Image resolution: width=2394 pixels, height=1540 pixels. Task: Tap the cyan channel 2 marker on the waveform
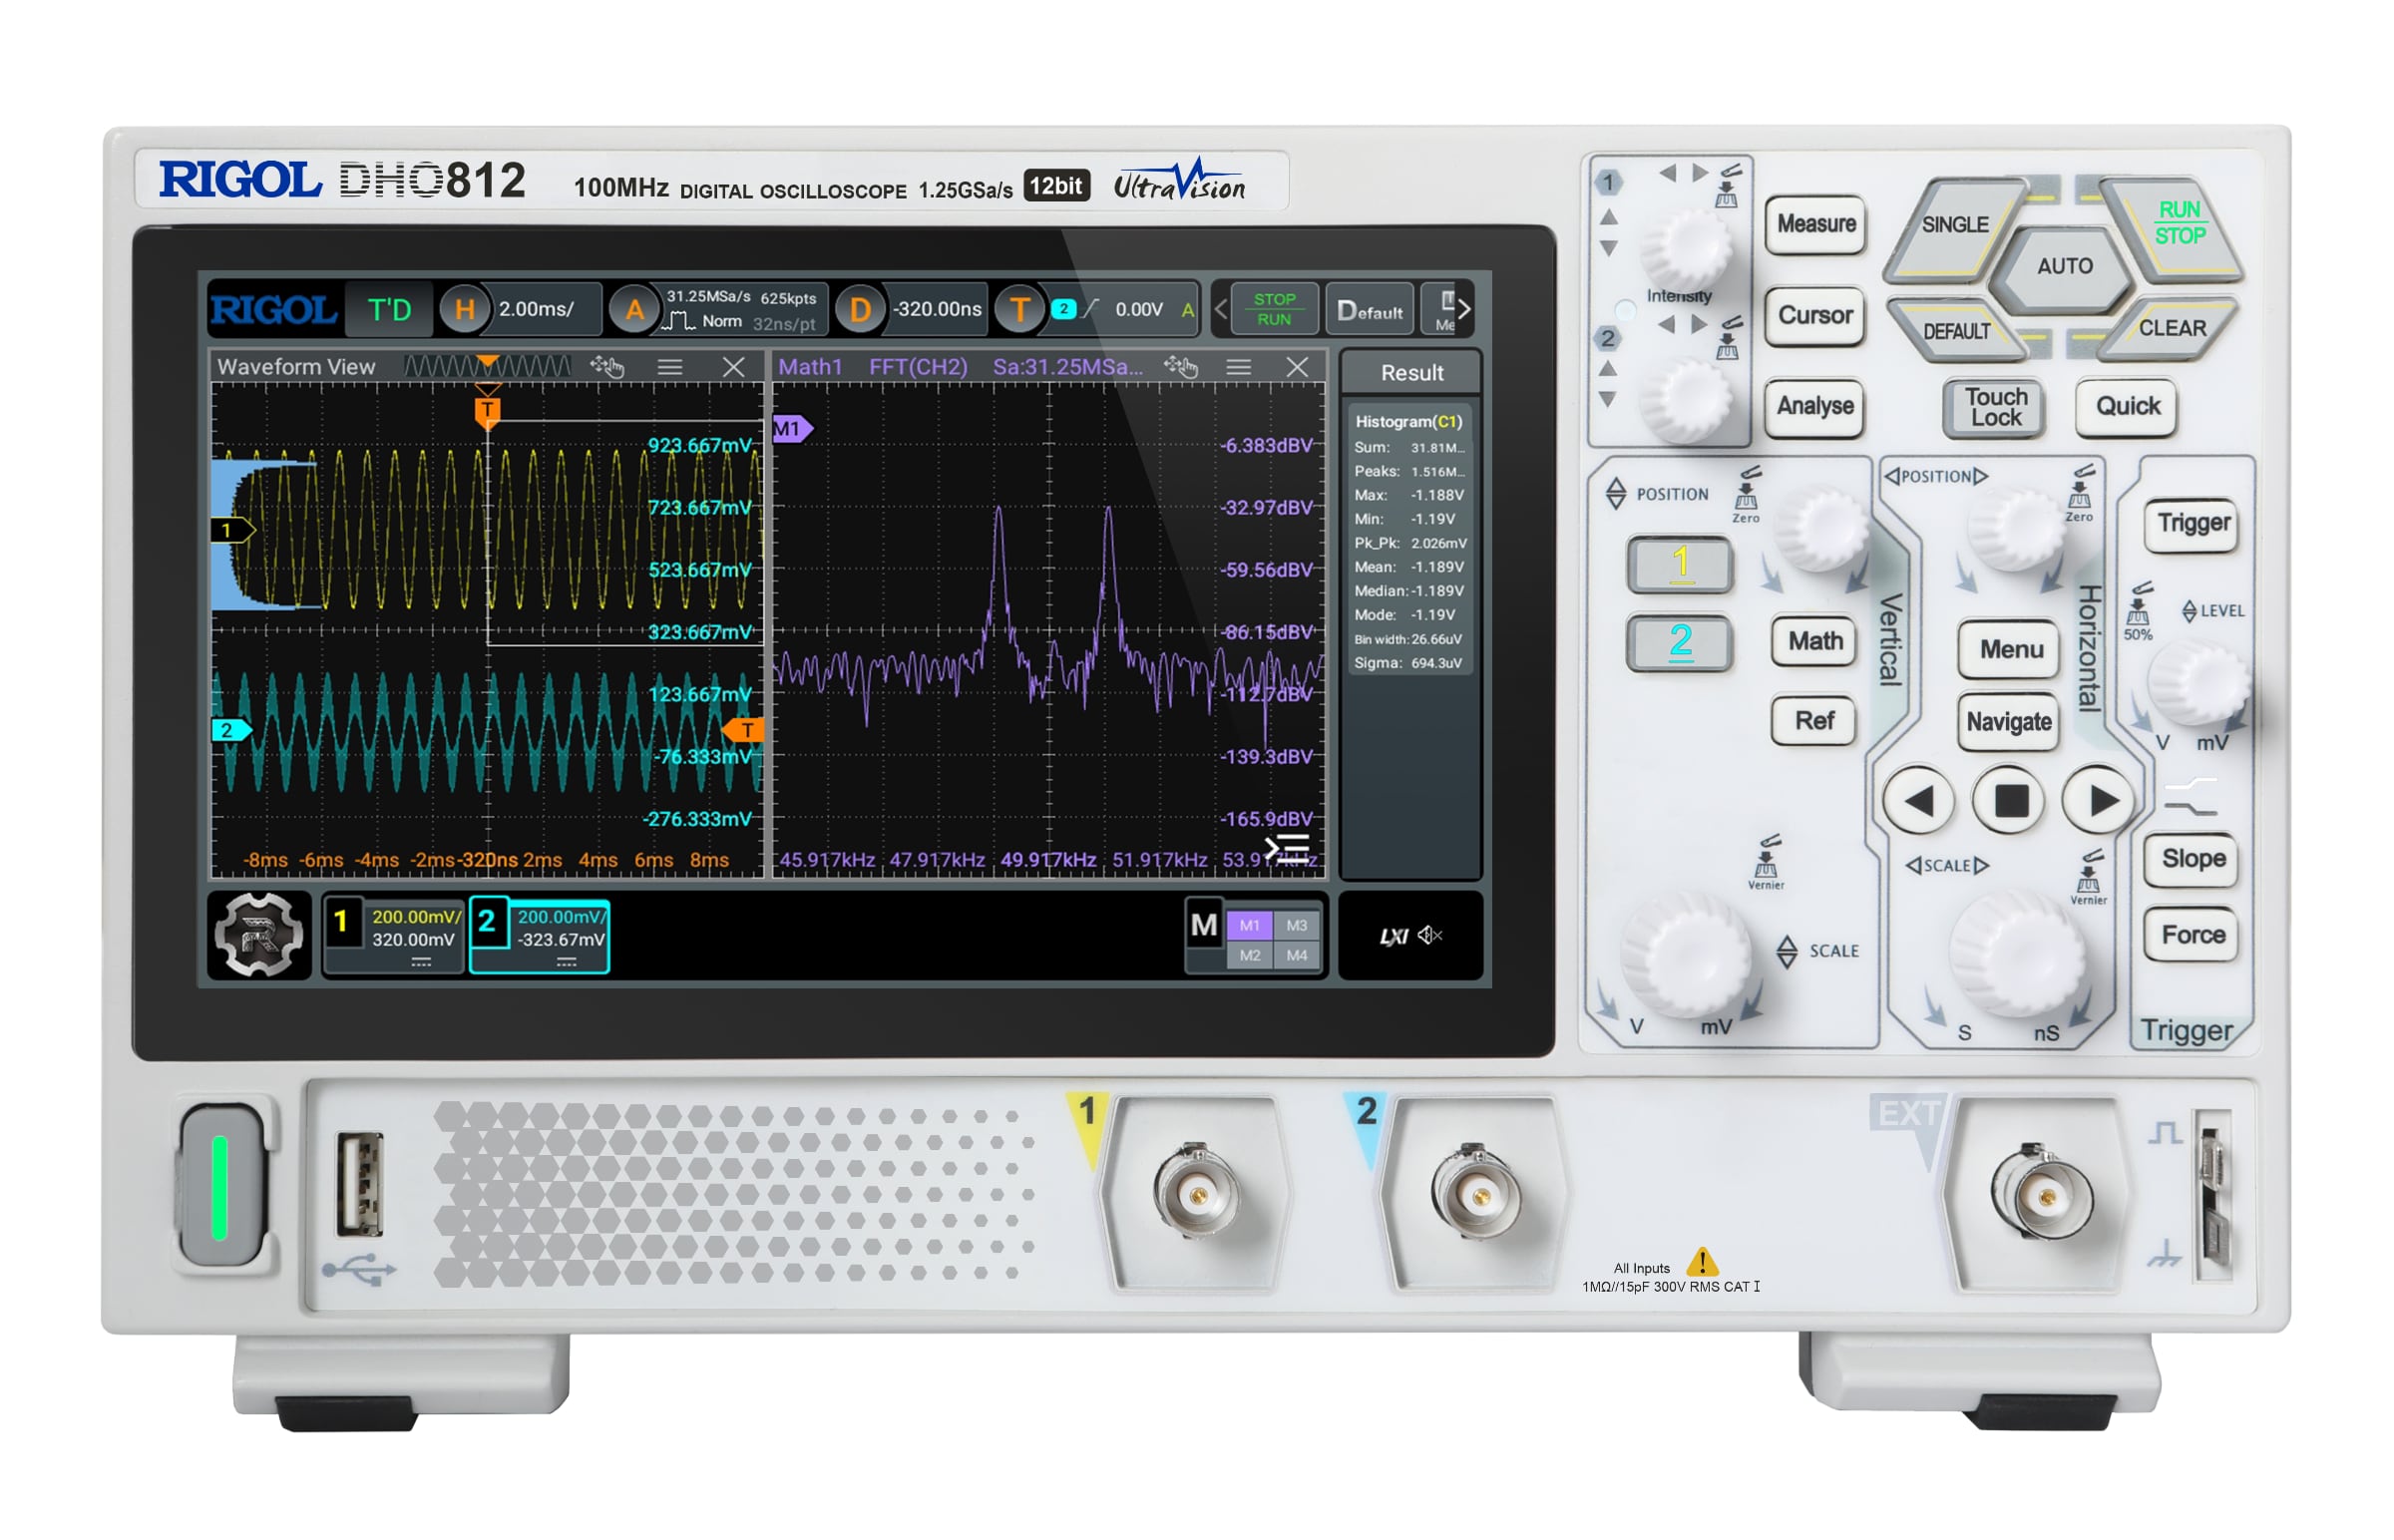pyautogui.click(x=231, y=730)
